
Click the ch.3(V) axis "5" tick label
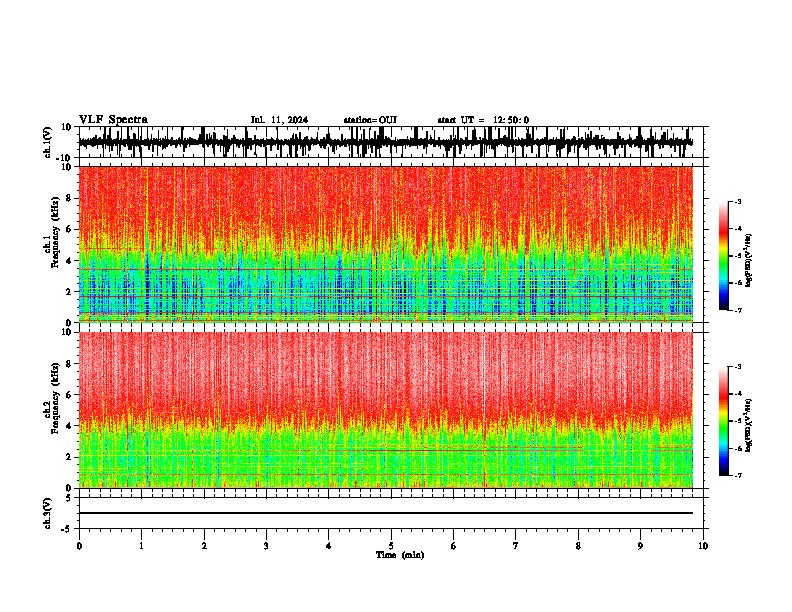point(70,498)
